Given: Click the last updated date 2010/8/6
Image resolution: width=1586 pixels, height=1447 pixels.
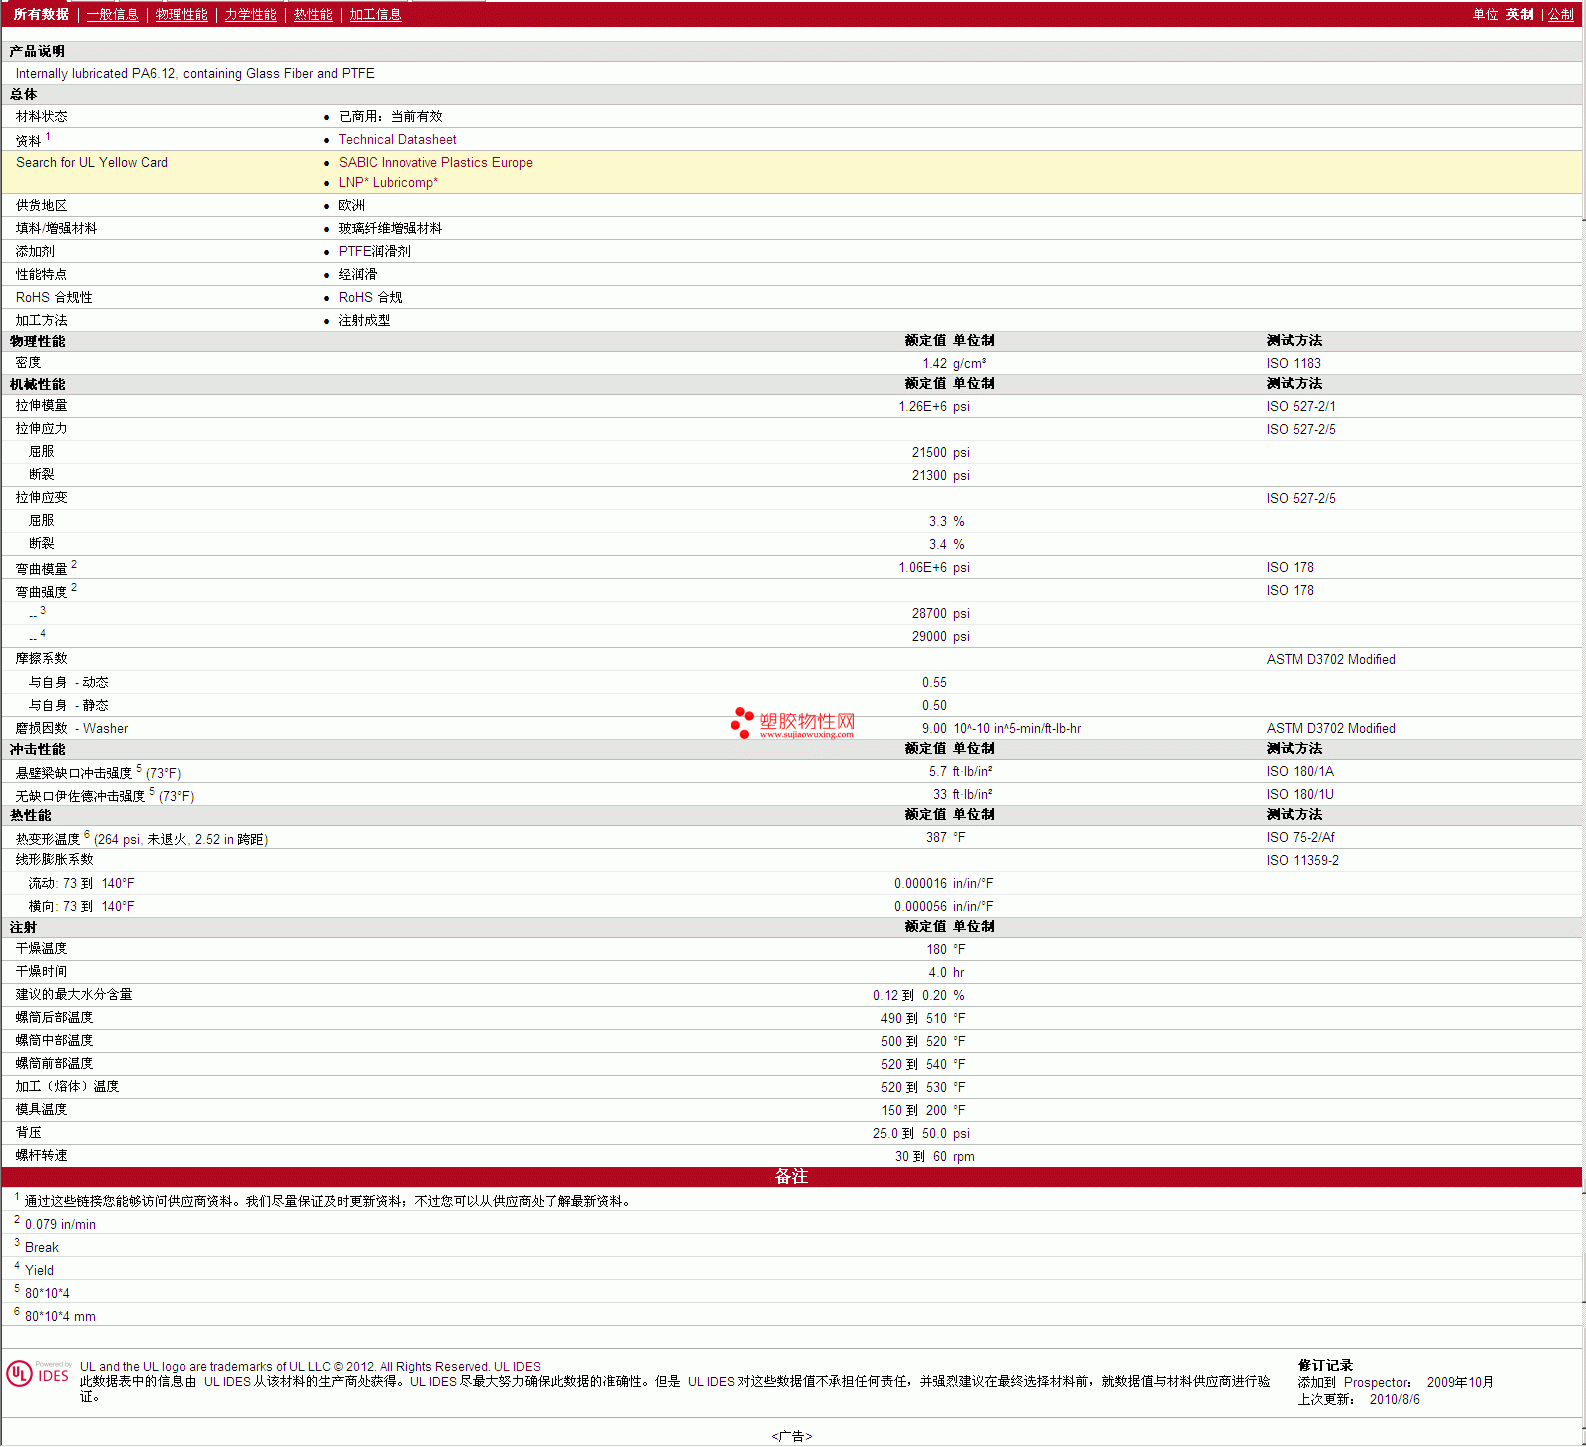Looking at the screenshot, I should pos(1394,1400).
